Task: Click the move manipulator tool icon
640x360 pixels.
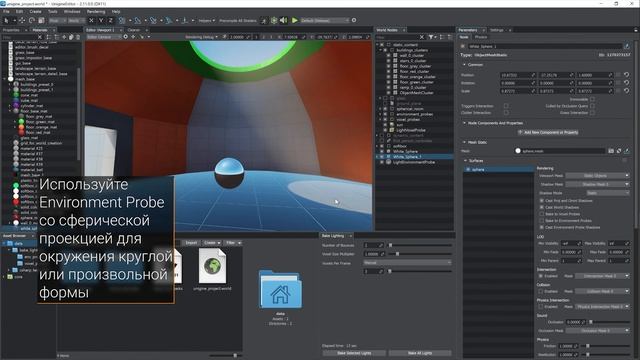Action: tap(22, 20)
